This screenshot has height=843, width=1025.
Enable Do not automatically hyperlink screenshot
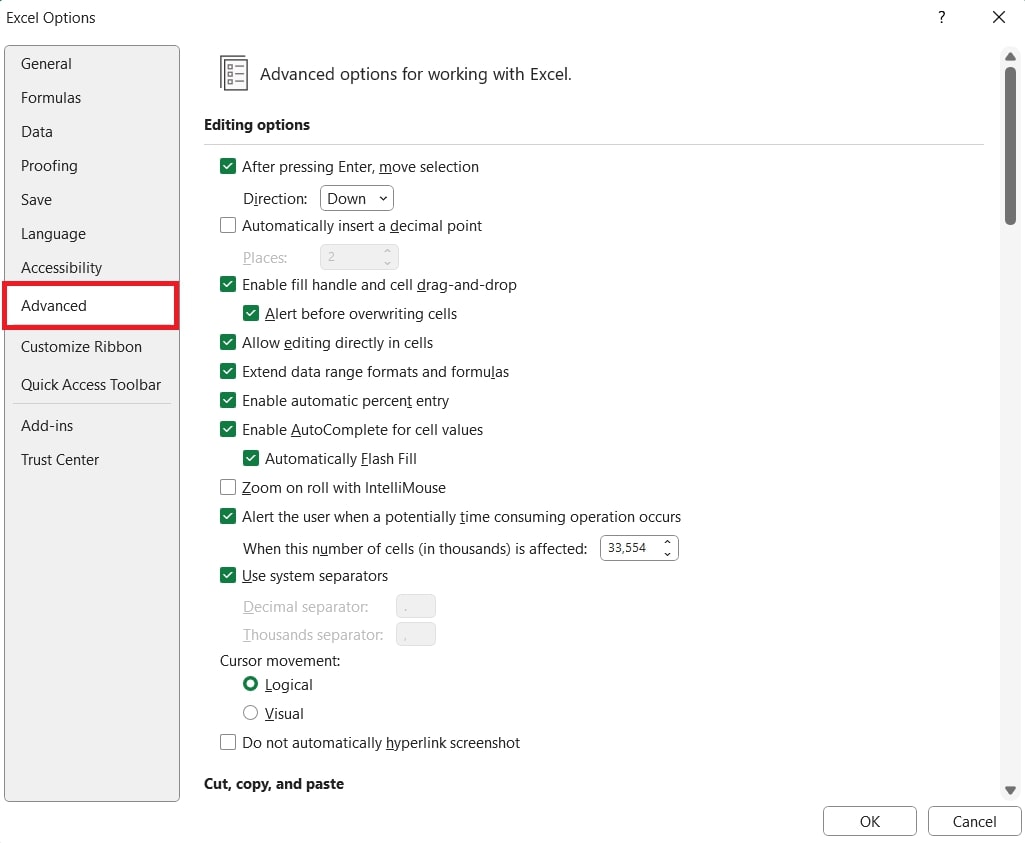pos(227,742)
